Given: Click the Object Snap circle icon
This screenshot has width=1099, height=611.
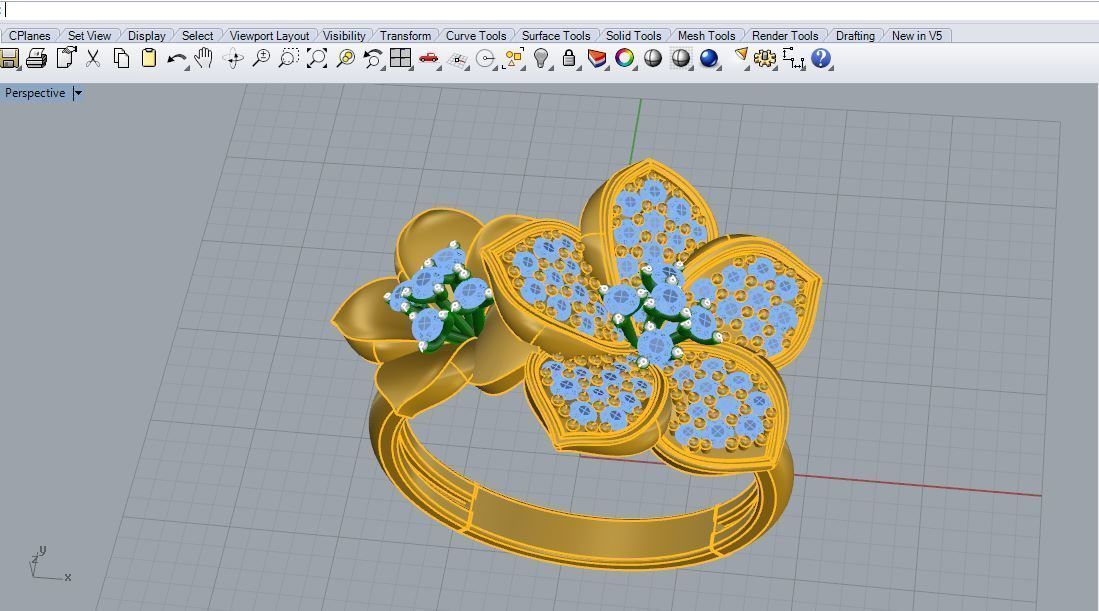Looking at the screenshot, I should [485, 59].
